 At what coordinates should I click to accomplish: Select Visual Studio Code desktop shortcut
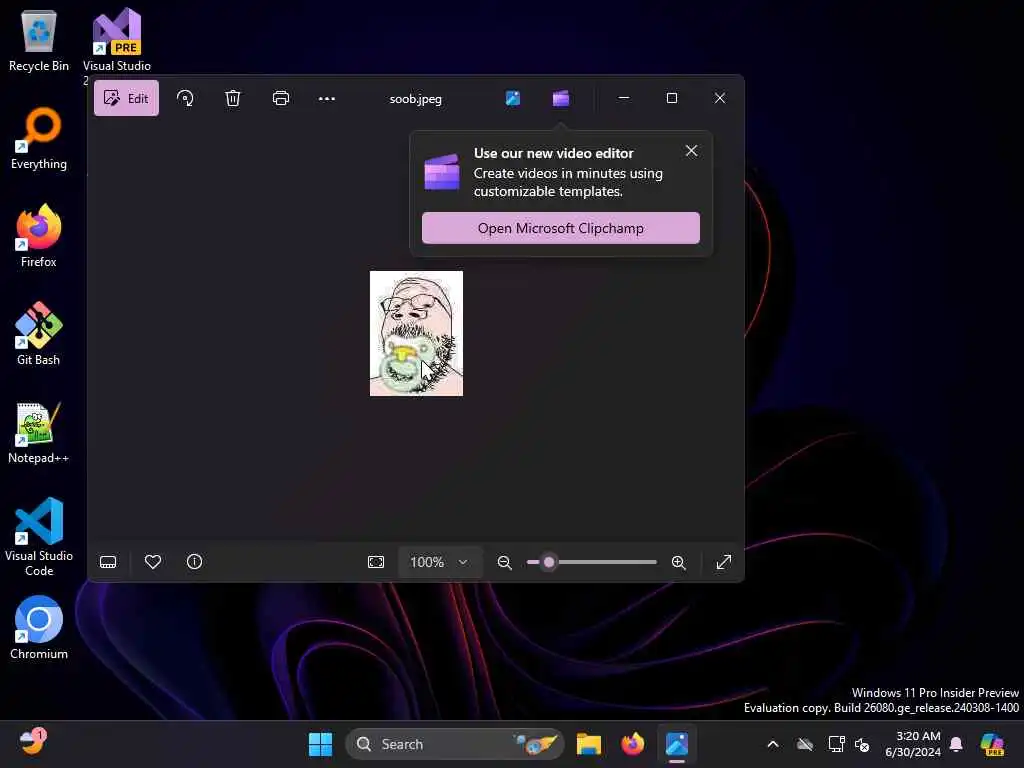point(39,537)
